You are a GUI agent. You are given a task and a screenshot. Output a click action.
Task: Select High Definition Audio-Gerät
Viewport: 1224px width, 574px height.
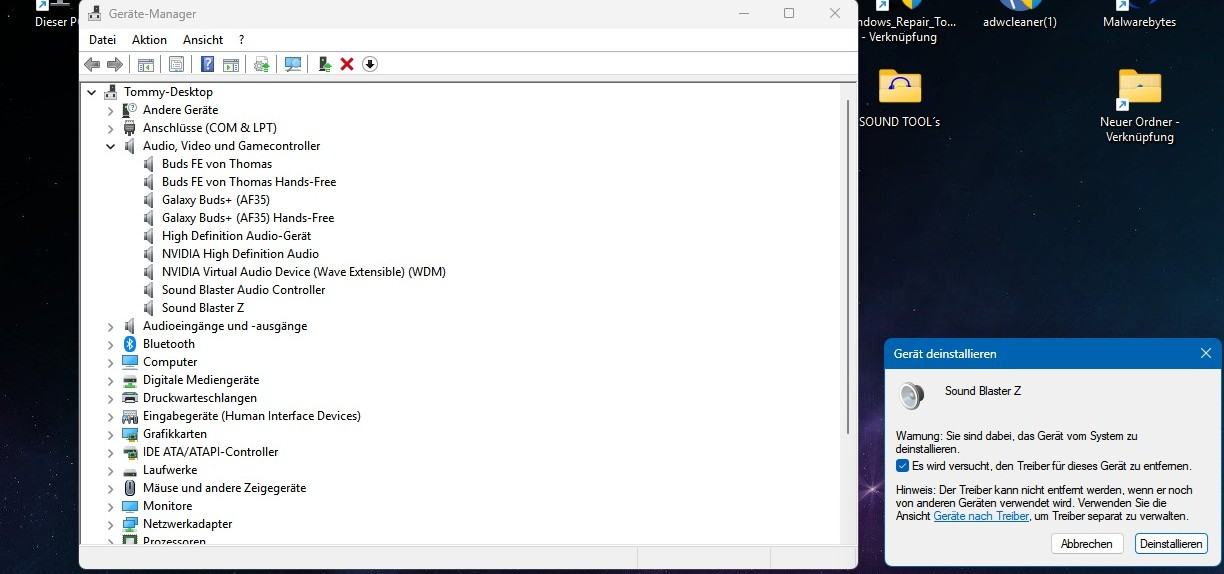(237, 236)
